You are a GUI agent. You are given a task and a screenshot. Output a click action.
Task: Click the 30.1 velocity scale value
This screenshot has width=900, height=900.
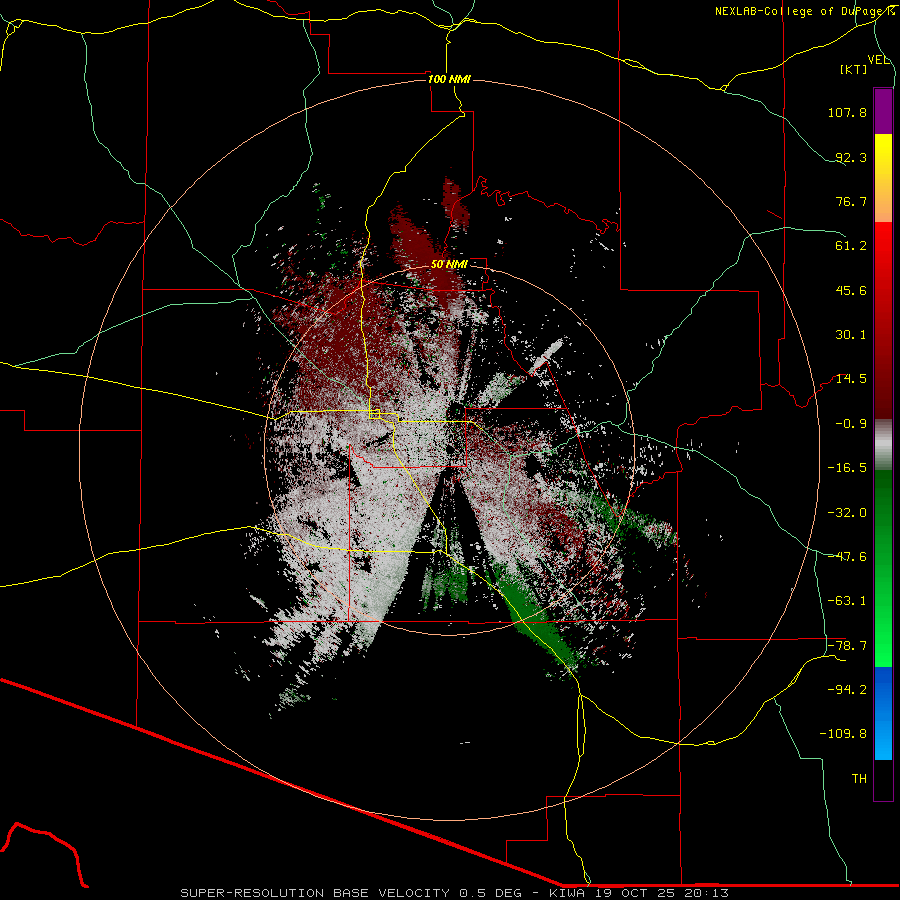click(851, 335)
